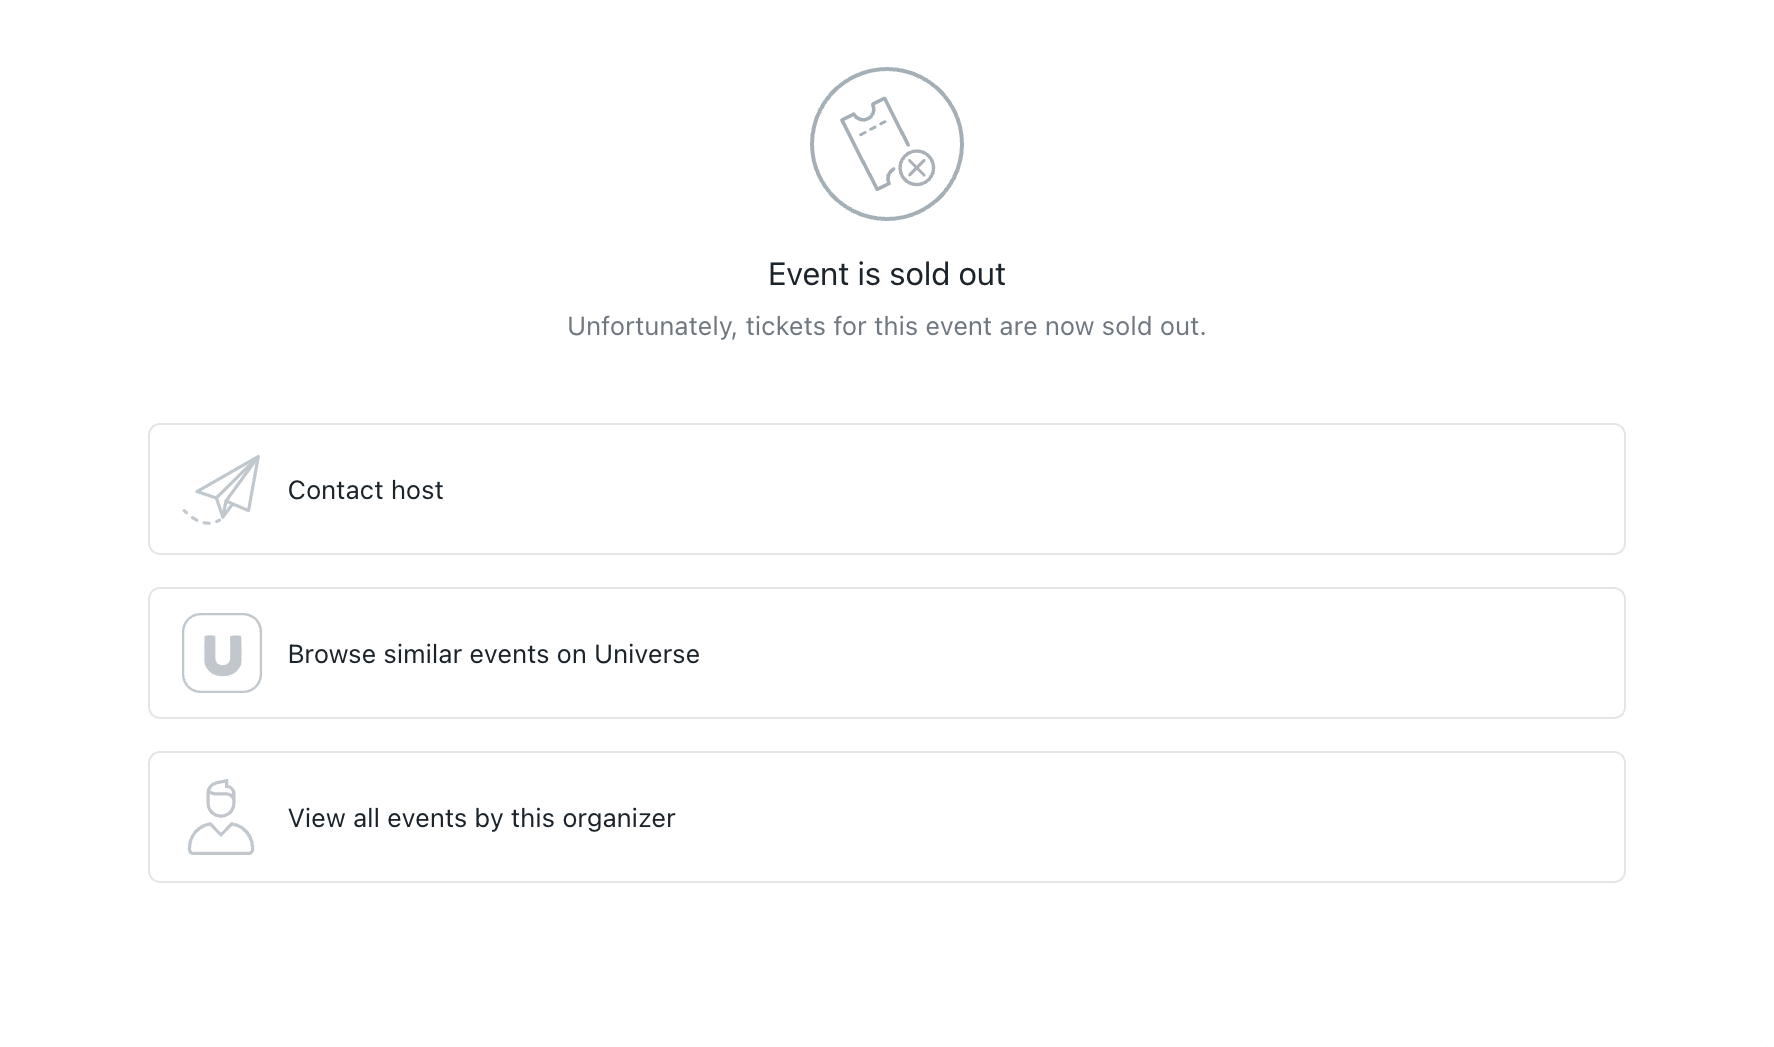Click the word "organizer" in the third option
Viewport: 1774px width, 1047px height.
[619, 818]
